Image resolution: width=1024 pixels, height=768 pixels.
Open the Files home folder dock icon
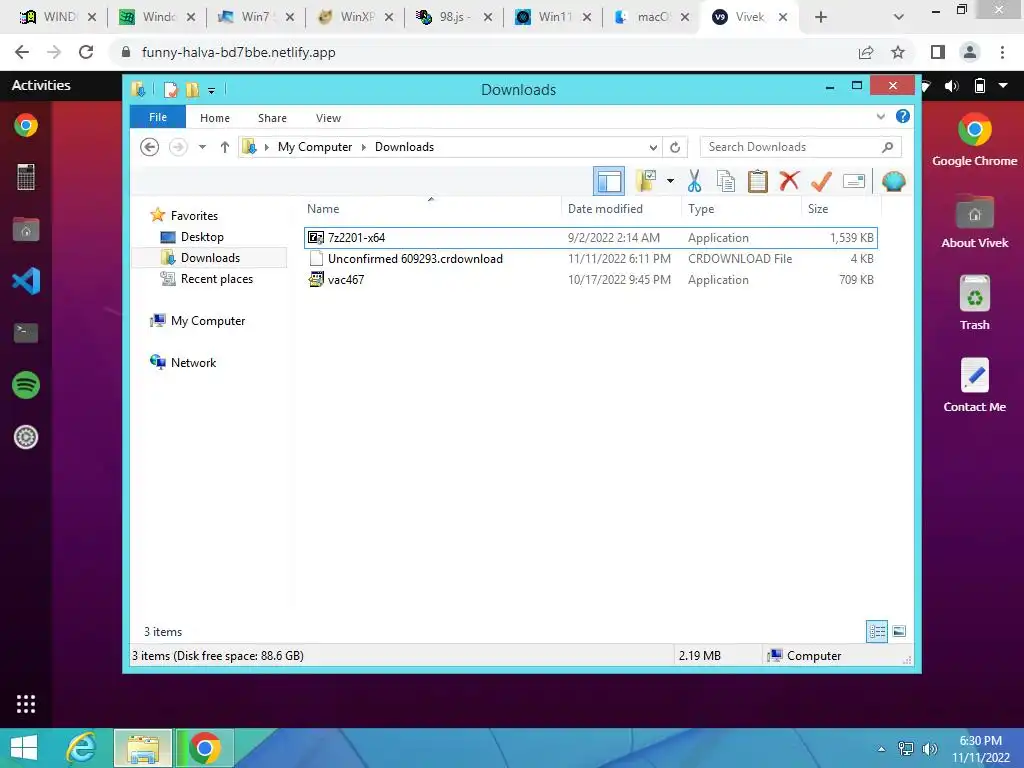(x=26, y=229)
